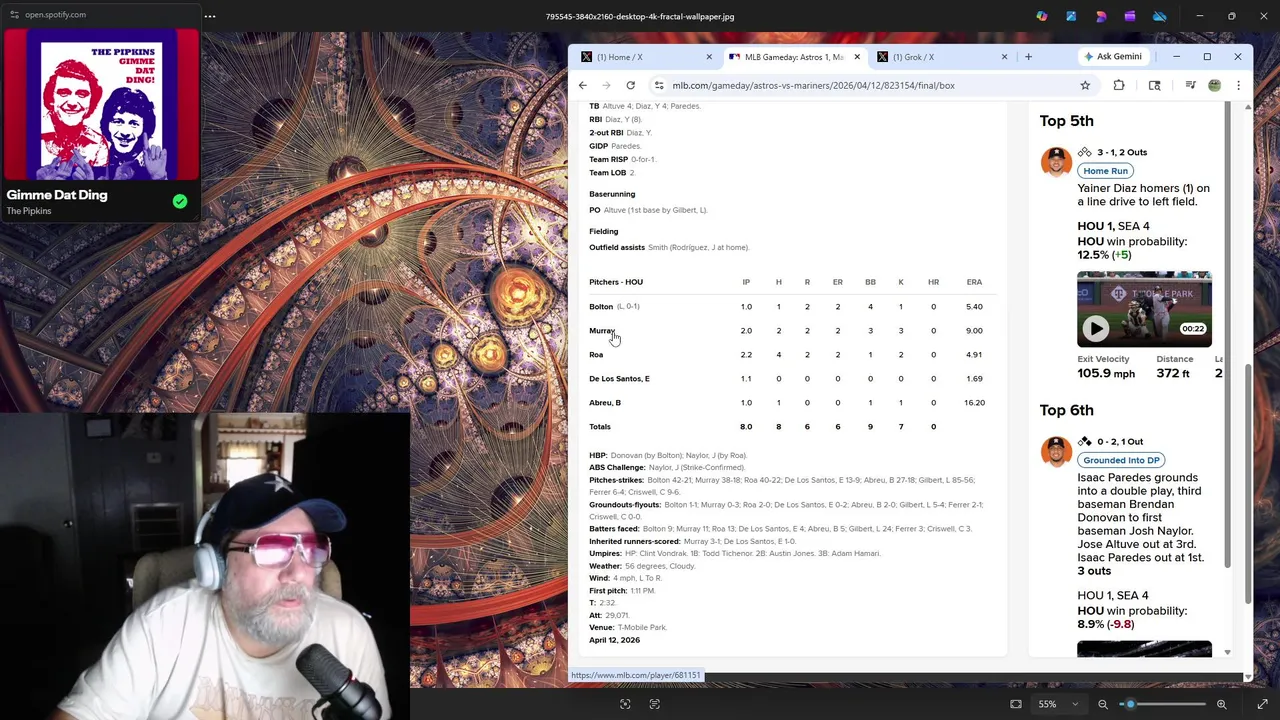Screen dimensions: 1280x720
Task: Reload the MLB Gameday page
Action: click(x=630, y=85)
